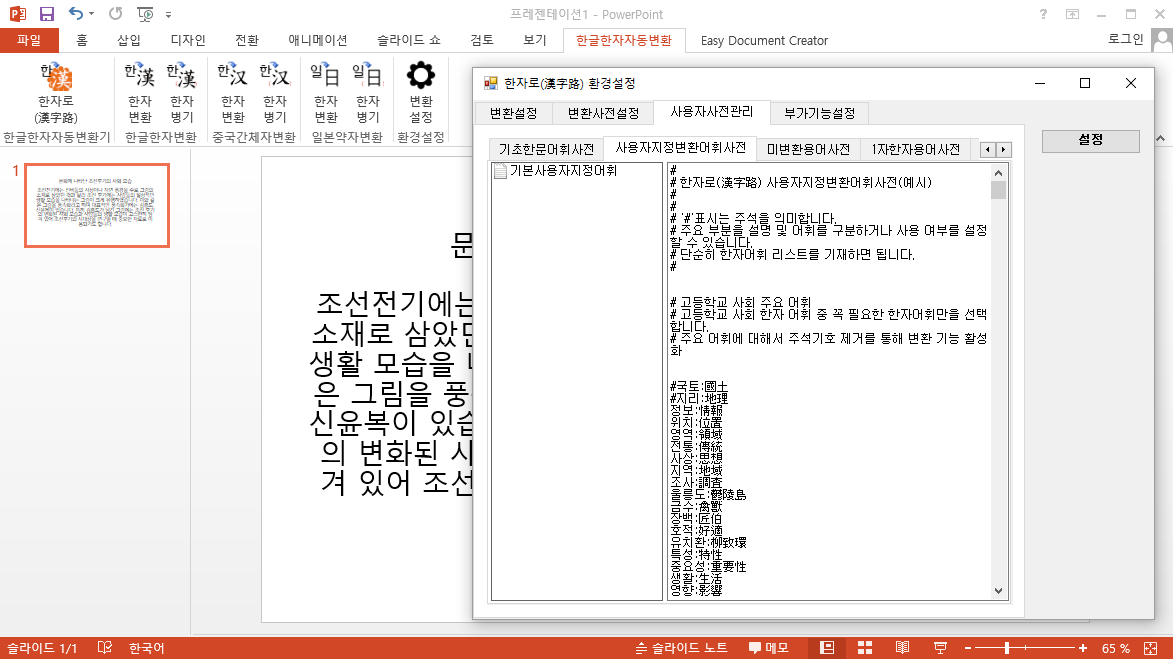This screenshot has height=659, width=1173.
Task: Click 한자변환 in the 한글한자변환 group
Action: (139, 91)
